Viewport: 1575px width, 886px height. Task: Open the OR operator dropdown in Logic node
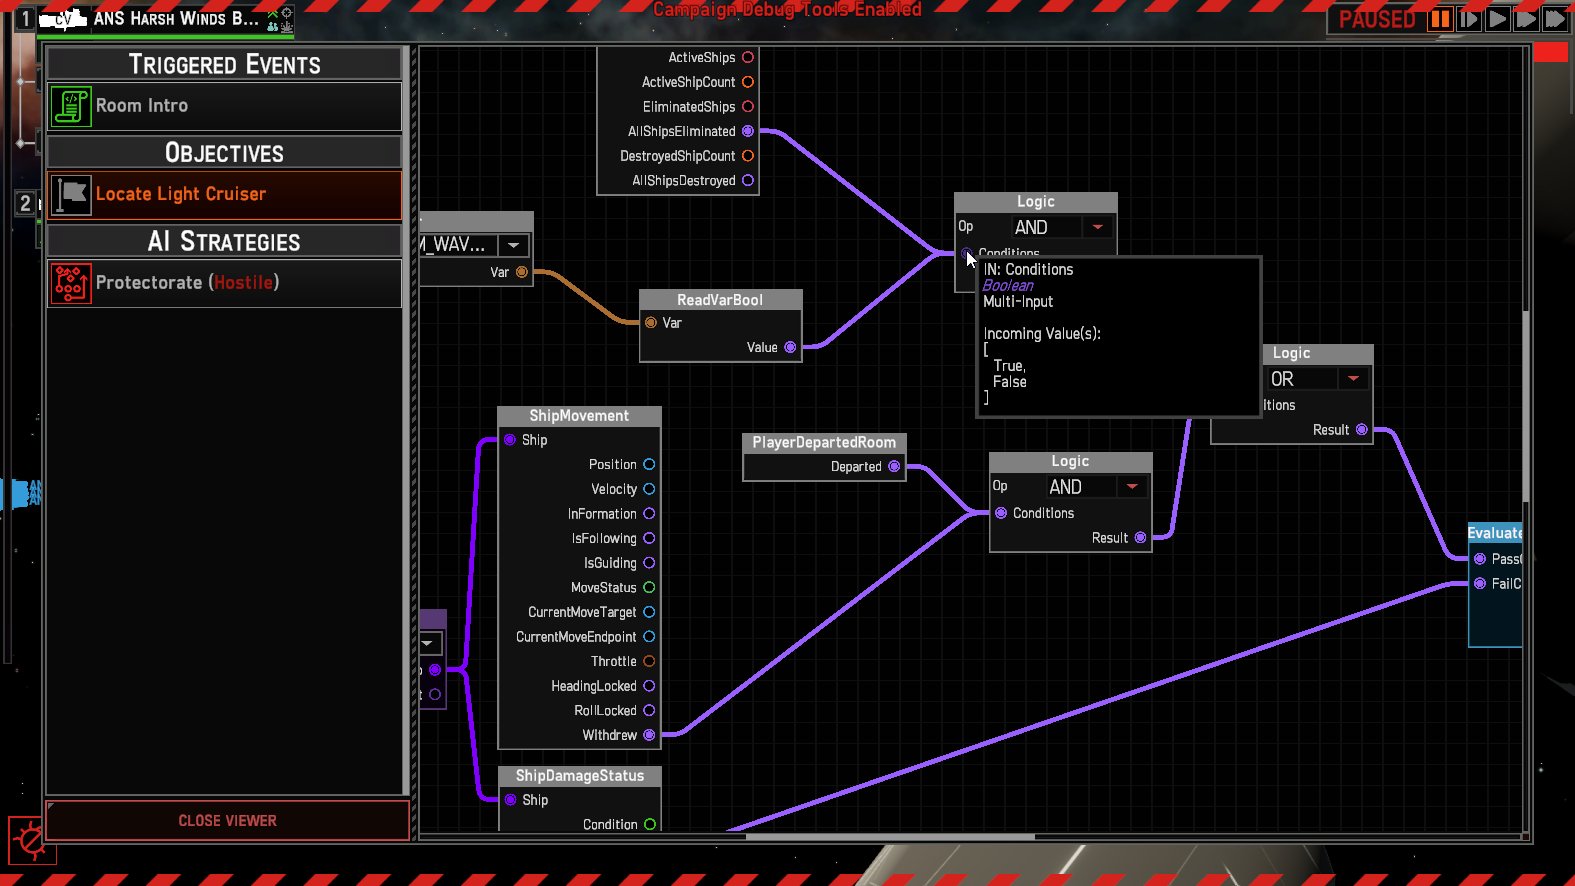(1353, 379)
